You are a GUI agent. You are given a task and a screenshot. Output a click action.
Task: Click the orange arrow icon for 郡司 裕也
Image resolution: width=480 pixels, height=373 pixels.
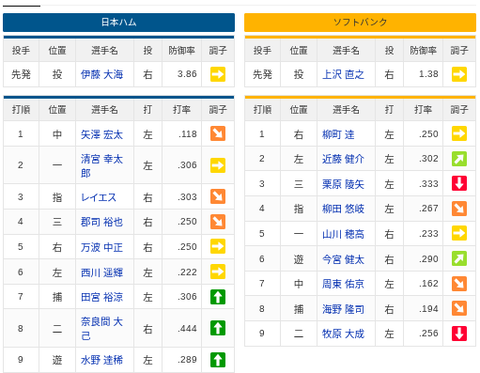(218, 222)
